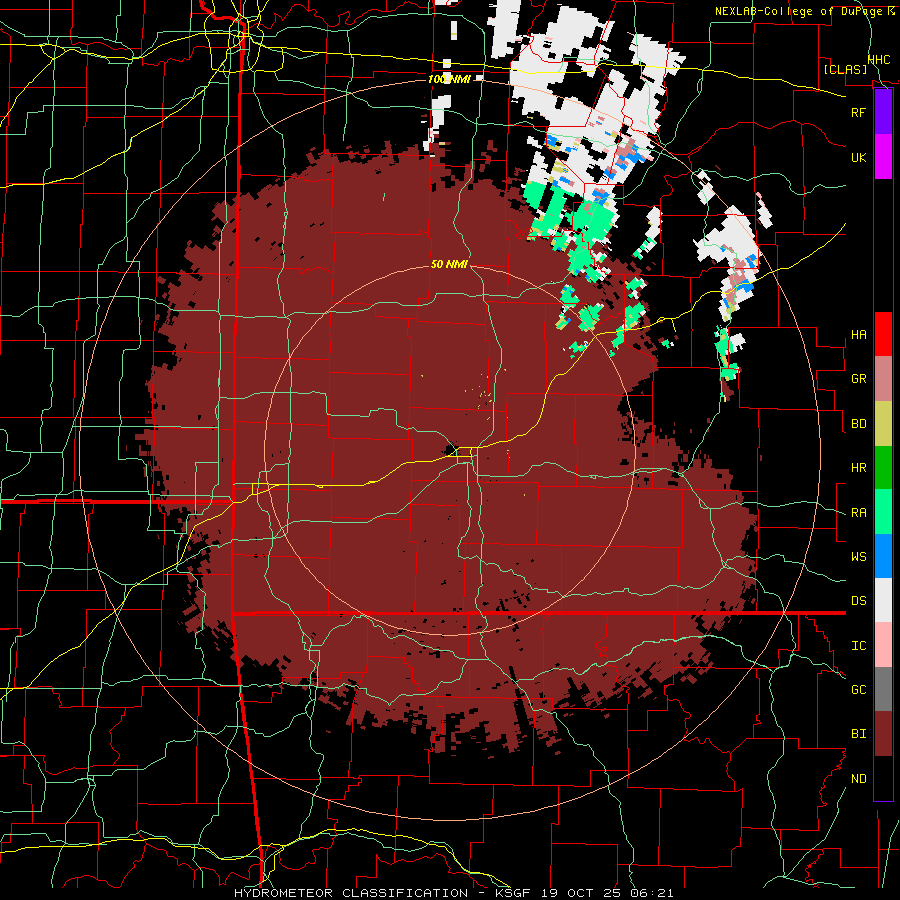
Task: Click the [CLAS] units label
Action: tap(845, 69)
